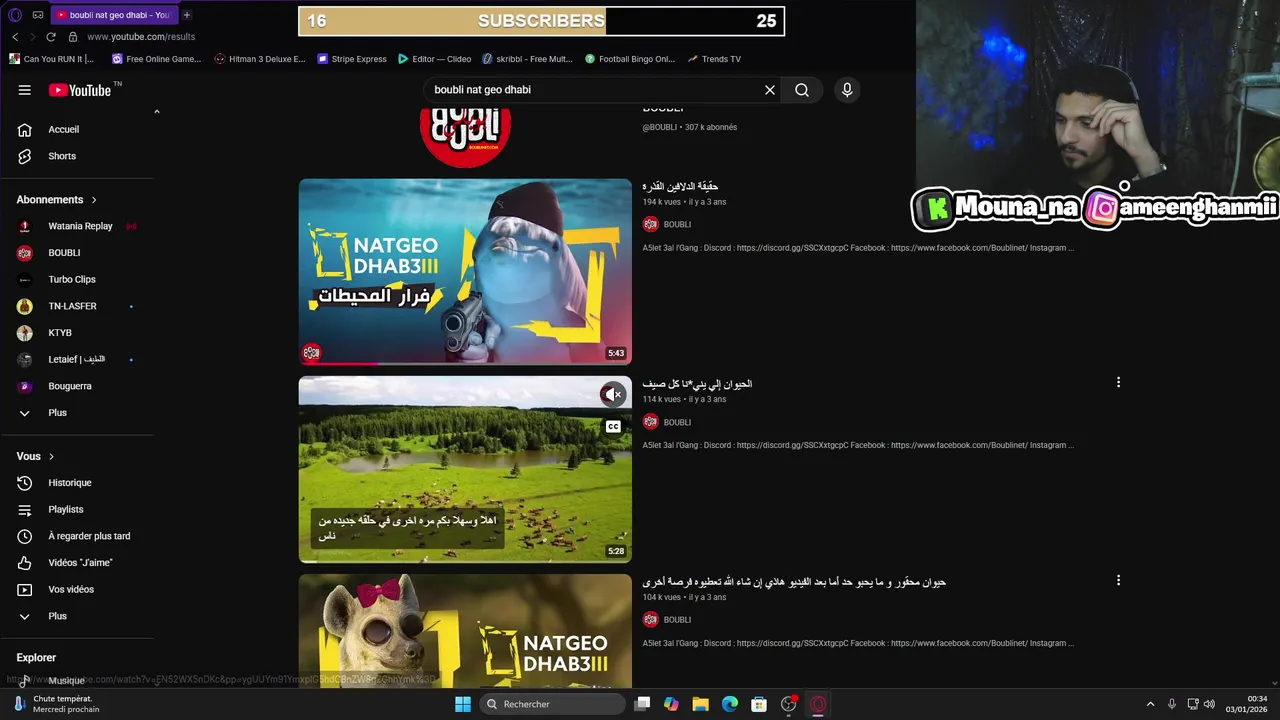Clear the search box with X

pos(770,90)
